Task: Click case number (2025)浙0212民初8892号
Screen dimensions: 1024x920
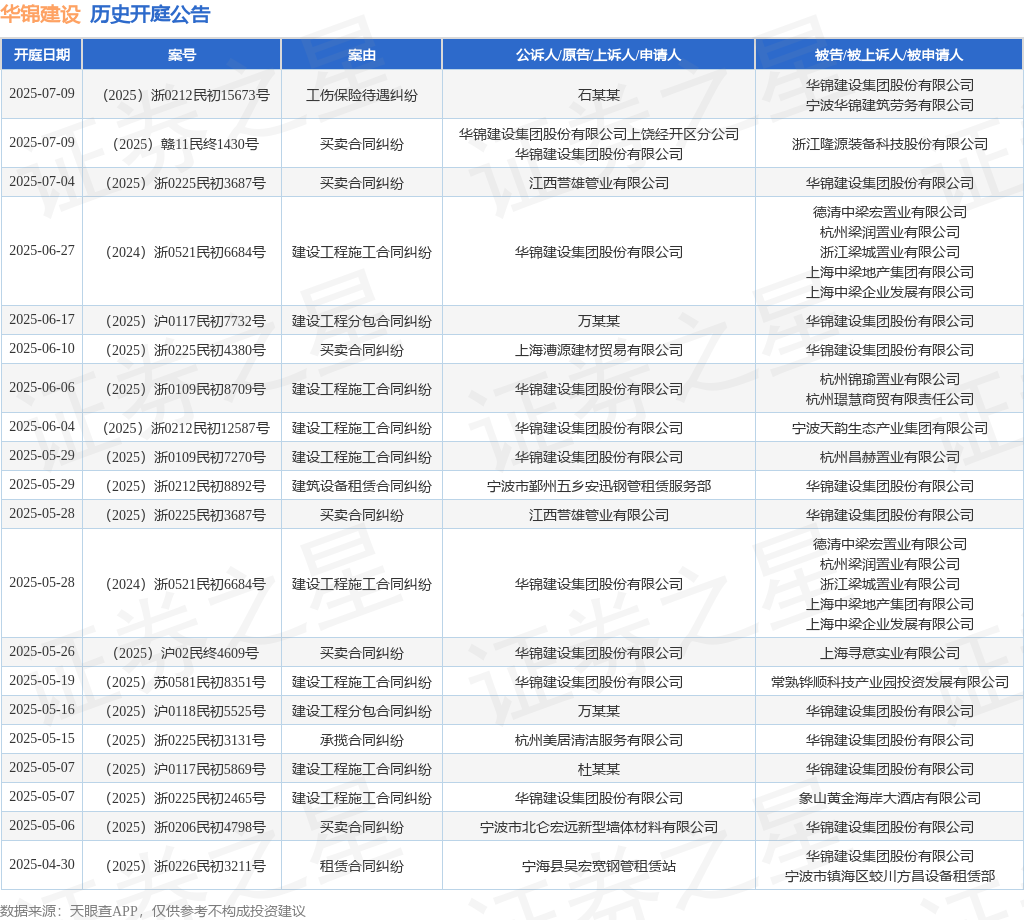Action: pyautogui.click(x=185, y=486)
